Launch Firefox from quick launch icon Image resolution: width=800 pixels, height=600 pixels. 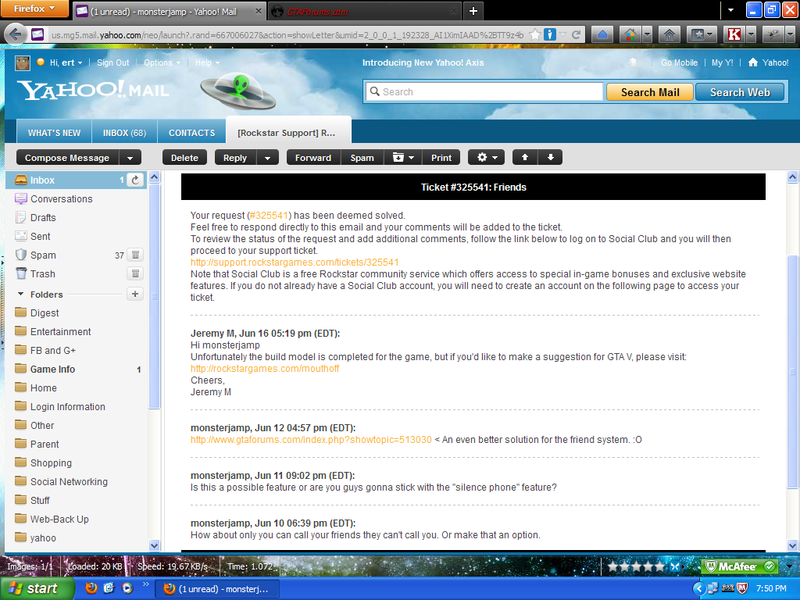(91, 588)
